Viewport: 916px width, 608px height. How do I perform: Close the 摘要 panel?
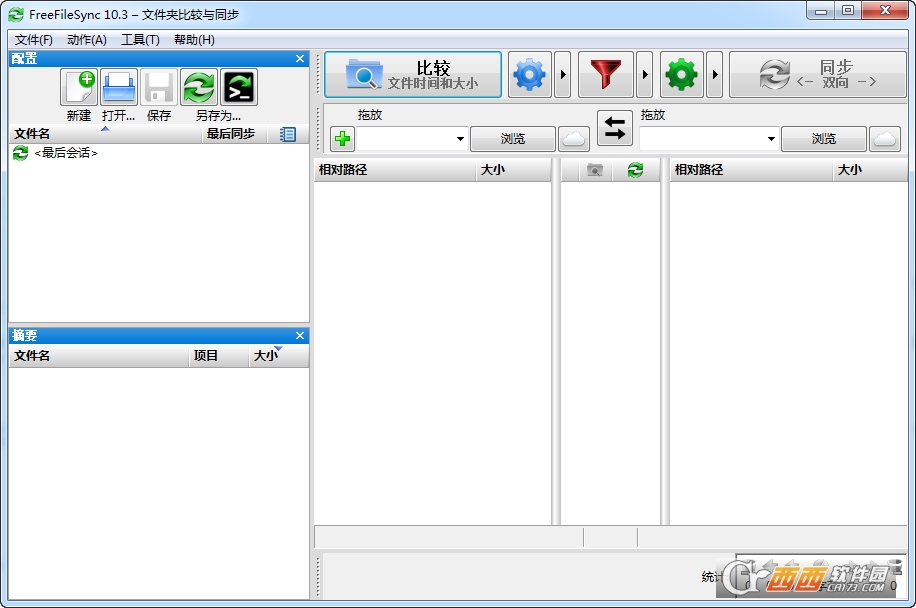(300, 335)
